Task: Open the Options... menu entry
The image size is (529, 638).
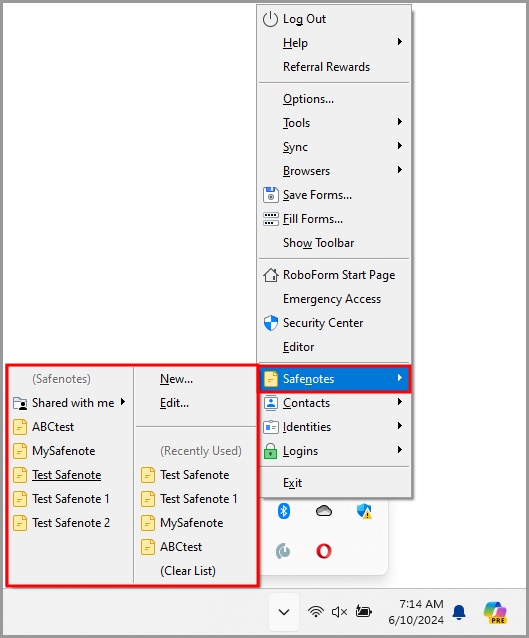Action: click(308, 99)
